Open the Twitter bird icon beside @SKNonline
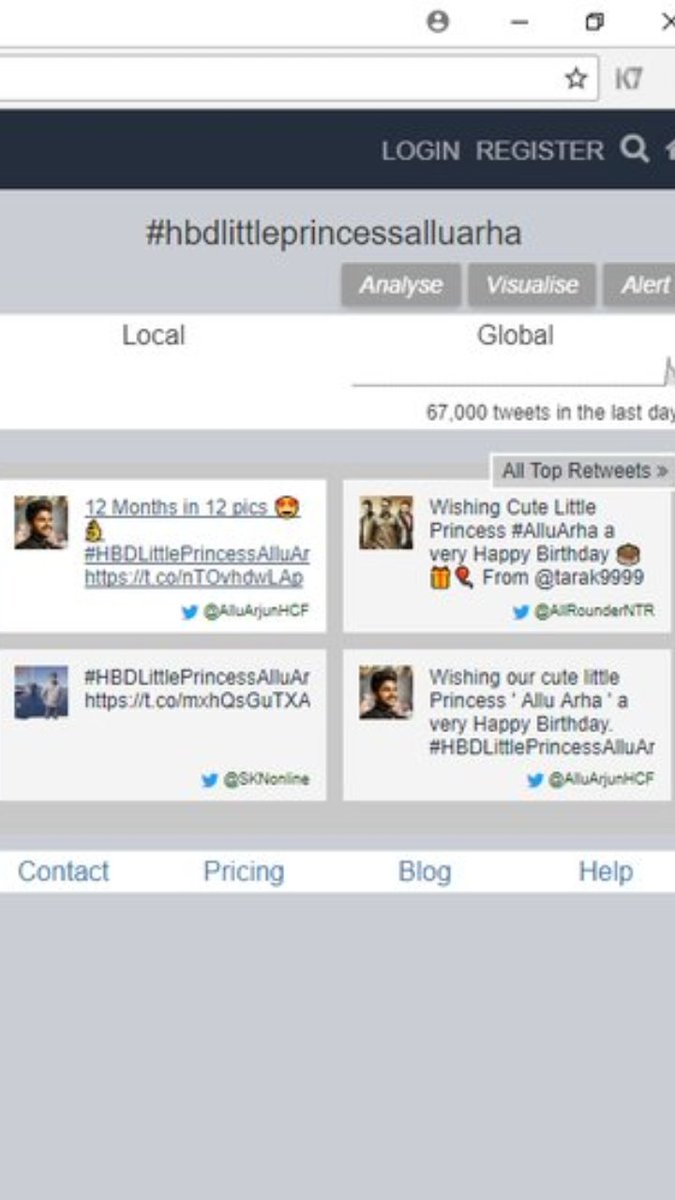 click(209, 780)
